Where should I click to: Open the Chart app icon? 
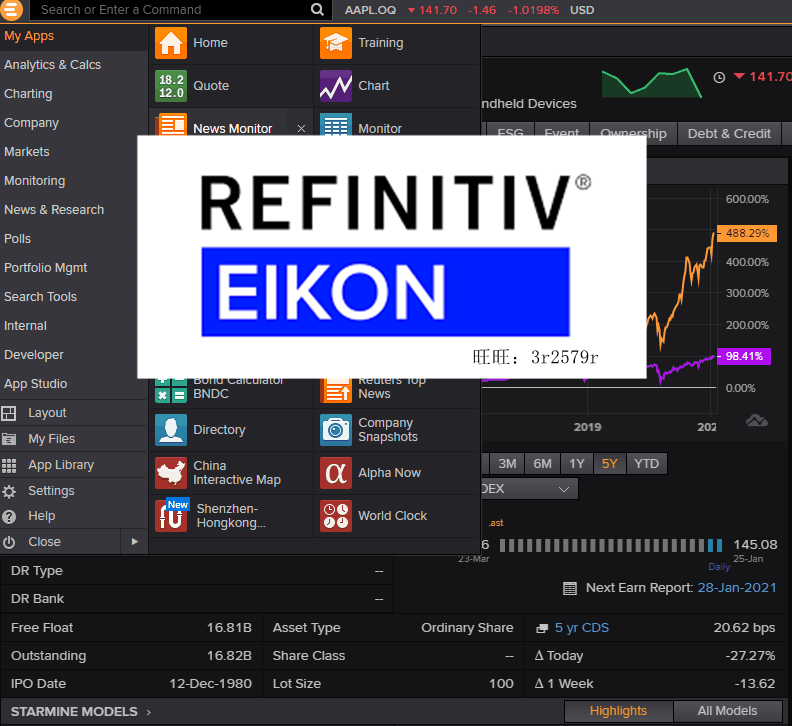click(336, 86)
